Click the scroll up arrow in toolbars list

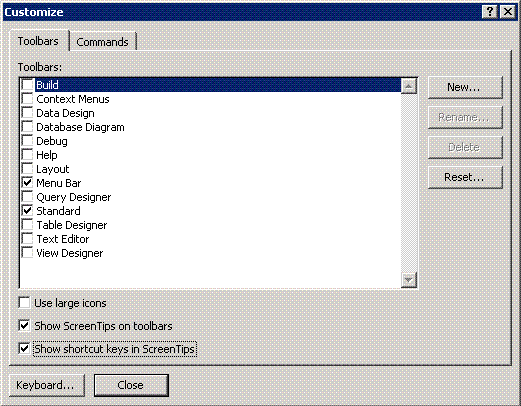point(409,86)
